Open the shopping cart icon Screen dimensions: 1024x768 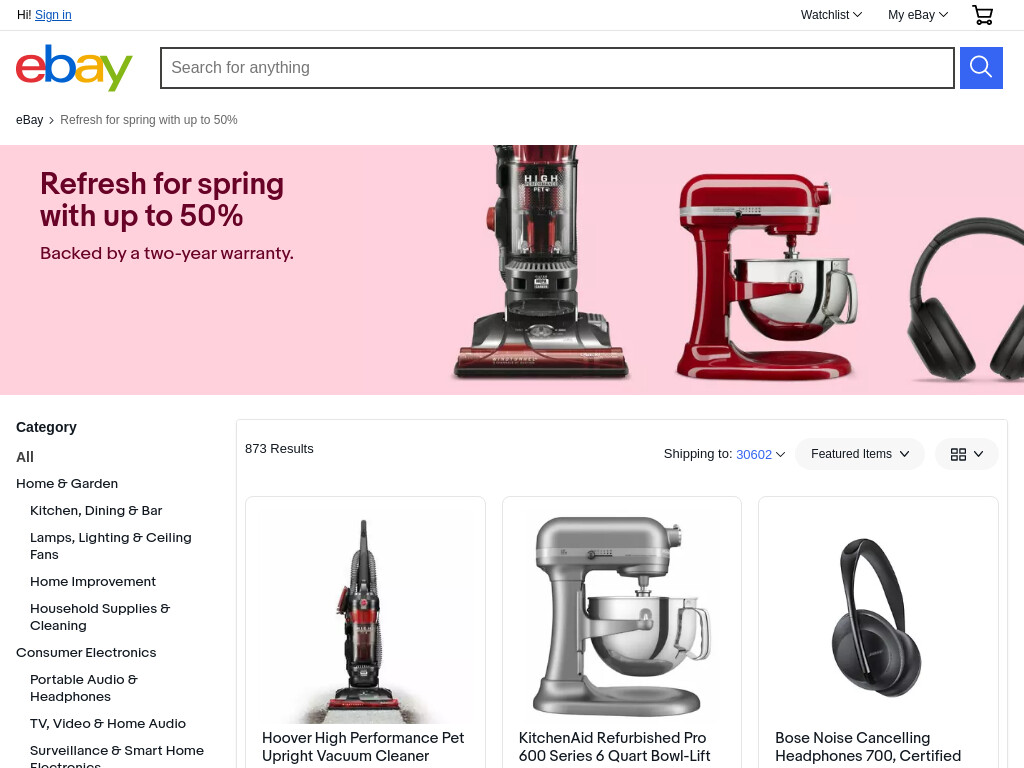[x=982, y=15]
